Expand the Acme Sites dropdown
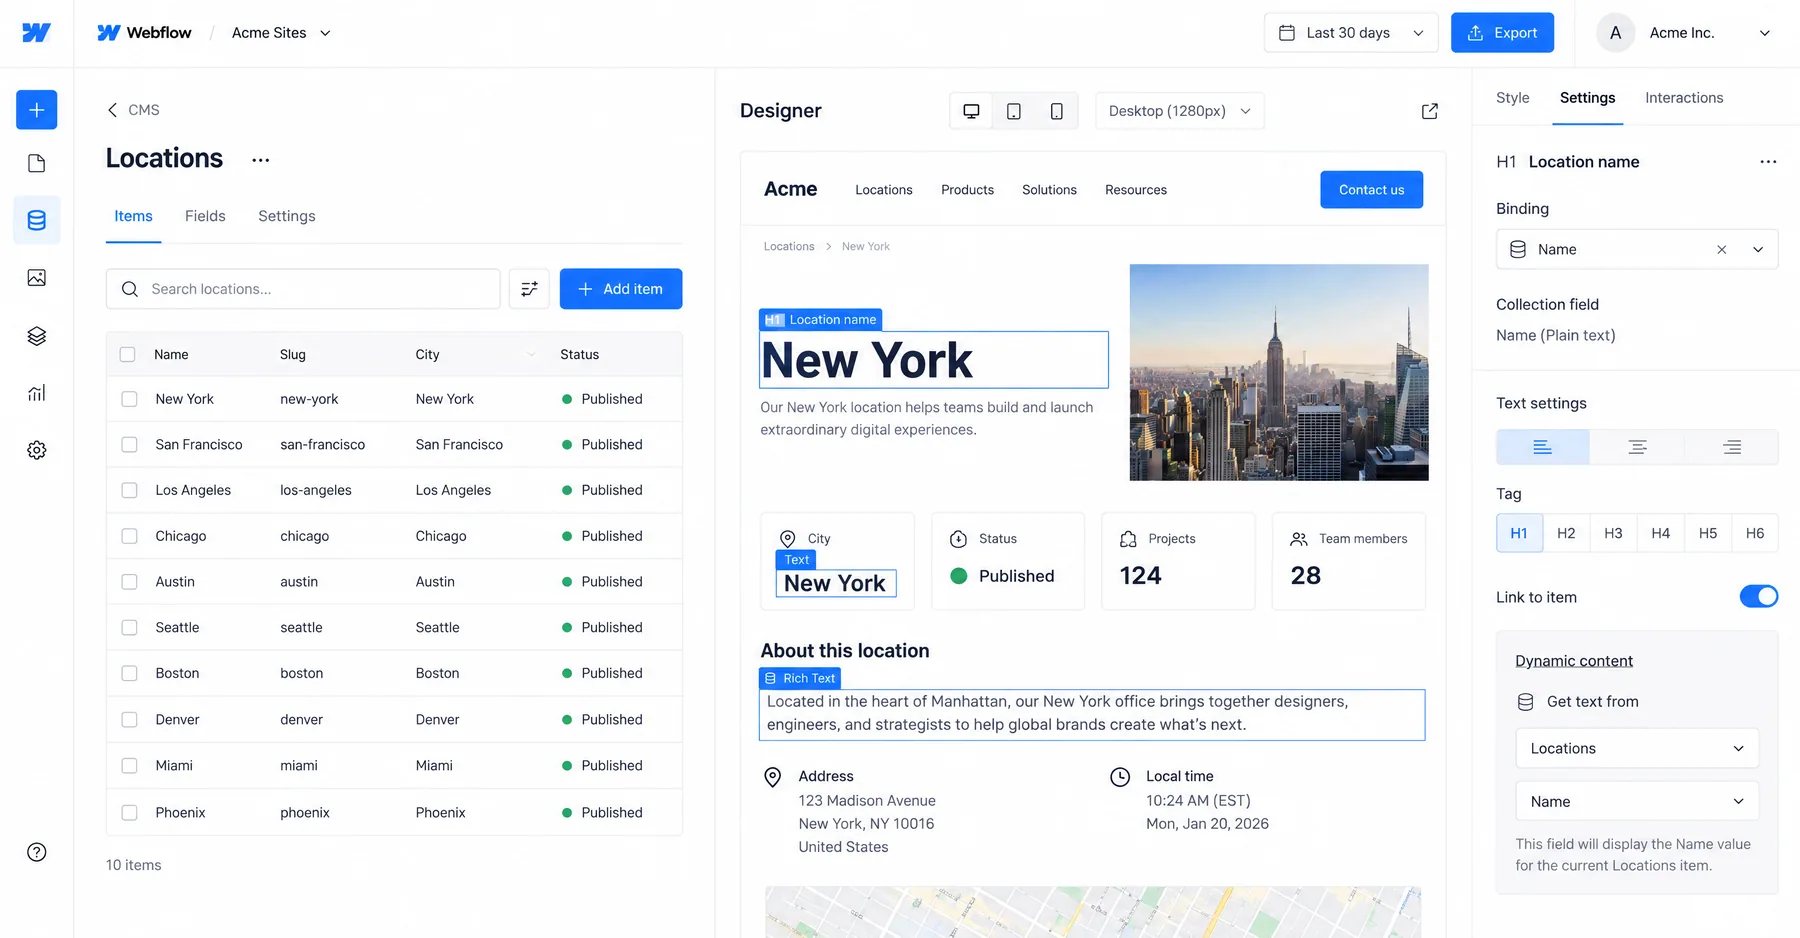The image size is (1800, 938). click(281, 33)
